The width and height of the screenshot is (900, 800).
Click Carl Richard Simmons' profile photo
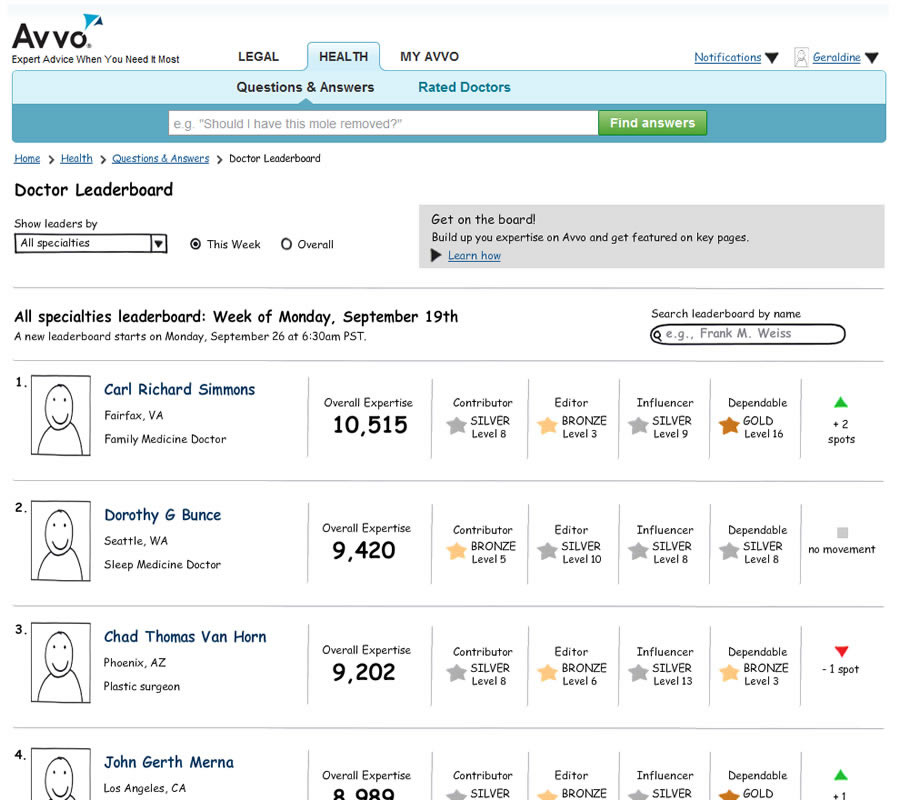point(61,415)
